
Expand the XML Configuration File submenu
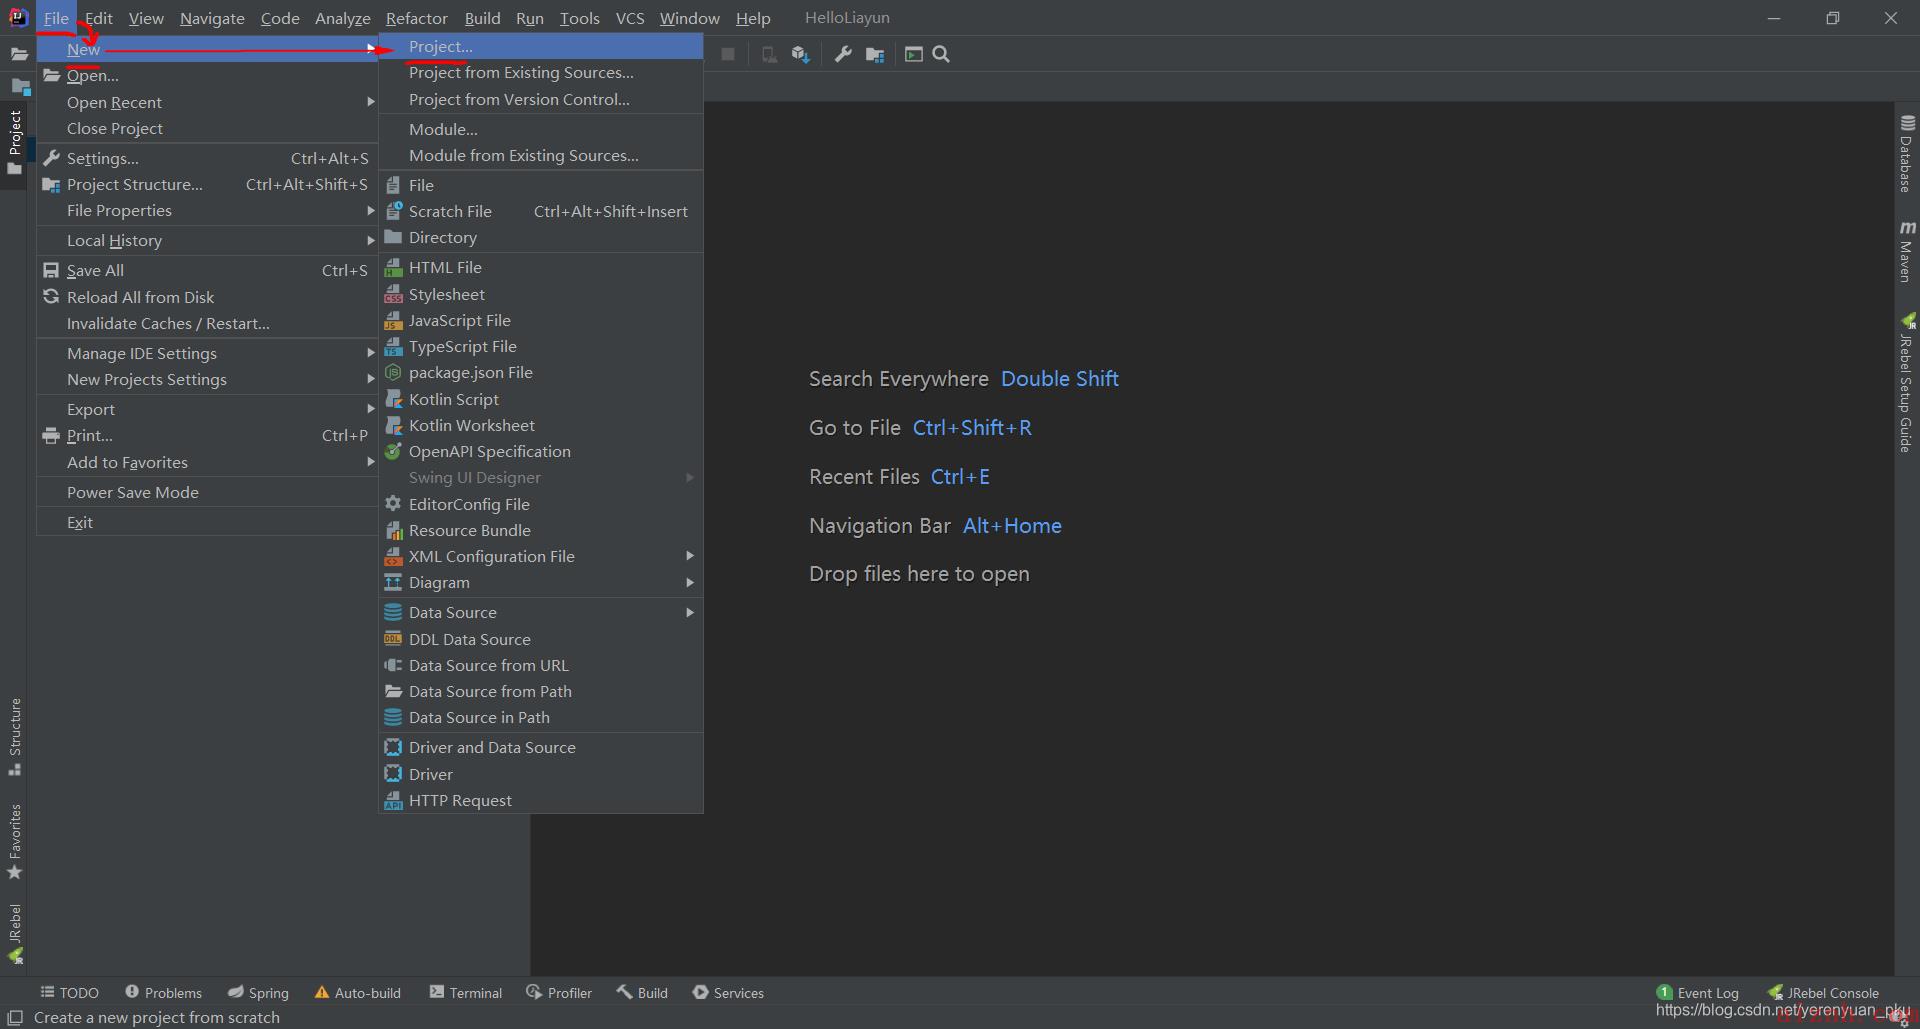click(x=541, y=556)
